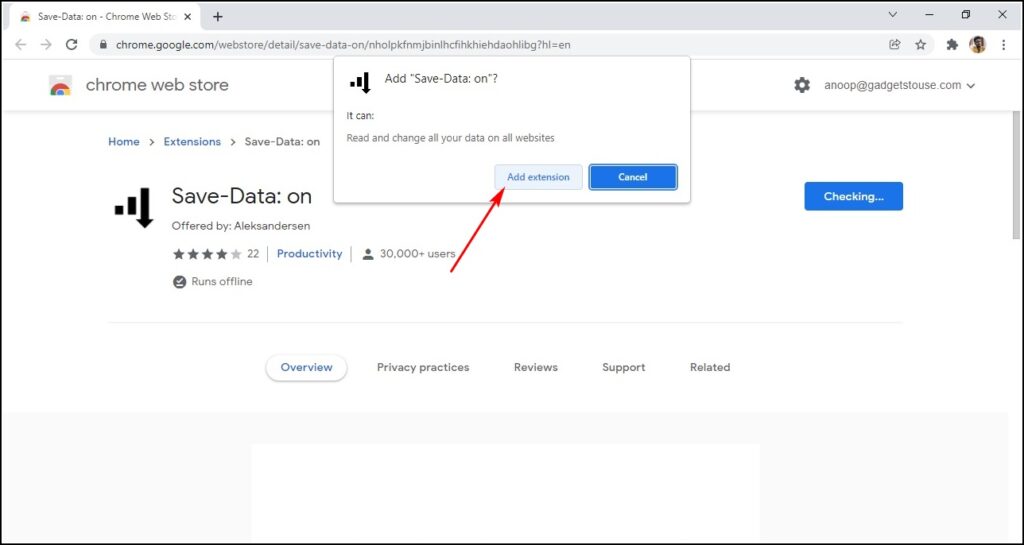Image resolution: width=1024 pixels, height=545 pixels.
Task: Click the Save-Data icon in the dialog
Action: (360, 82)
